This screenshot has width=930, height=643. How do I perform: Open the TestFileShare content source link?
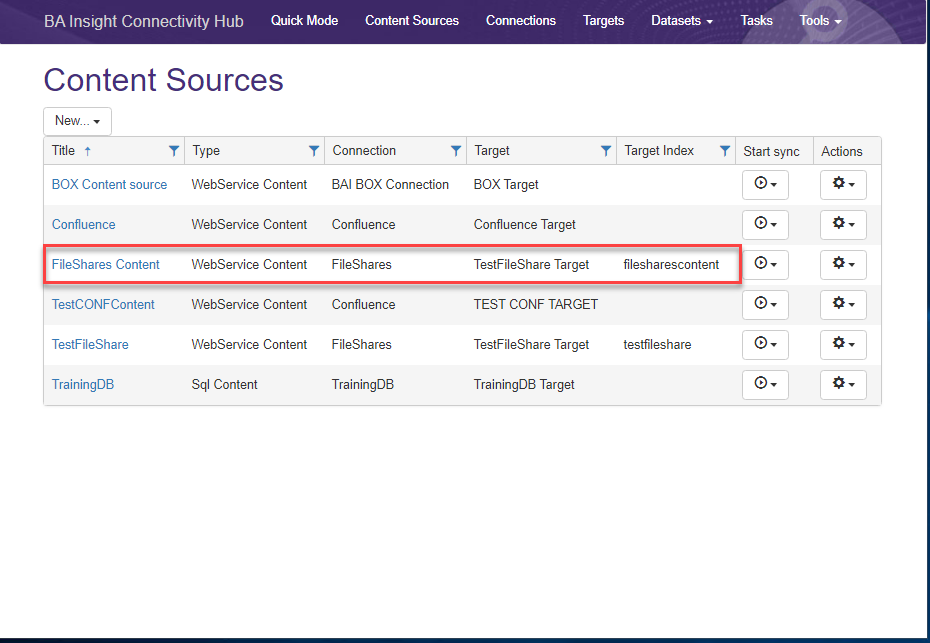(90, 345)
